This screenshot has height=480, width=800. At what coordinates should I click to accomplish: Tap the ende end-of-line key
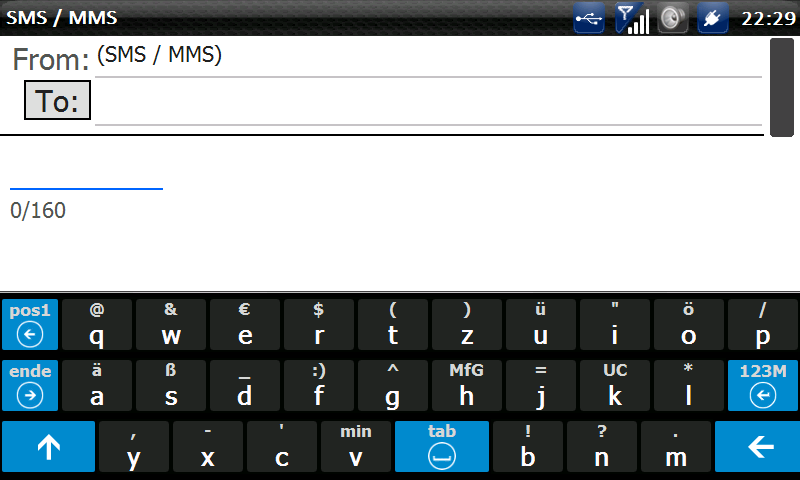pyautogui.click(x=30, y=386)
